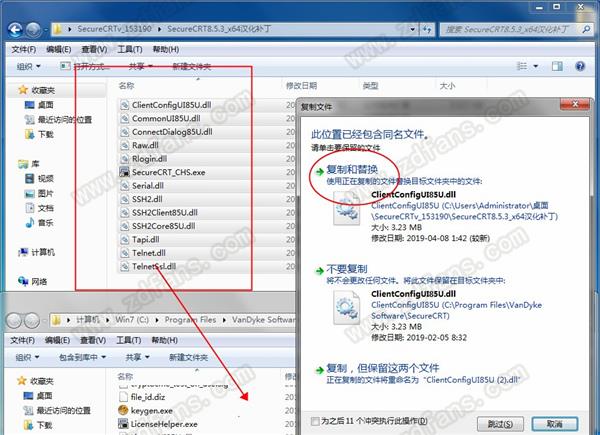Sort by the 修改日期 column header in the top window
Screen dimensions: 600x435
pyautogui.click(x=302, y=86)
